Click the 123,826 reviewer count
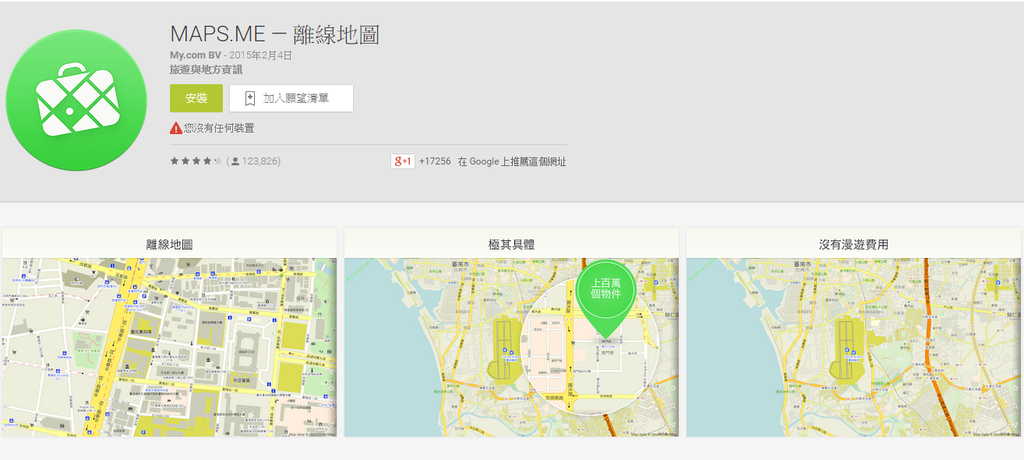This screenshot has height=460, width=1024. [x=261, y=161]
